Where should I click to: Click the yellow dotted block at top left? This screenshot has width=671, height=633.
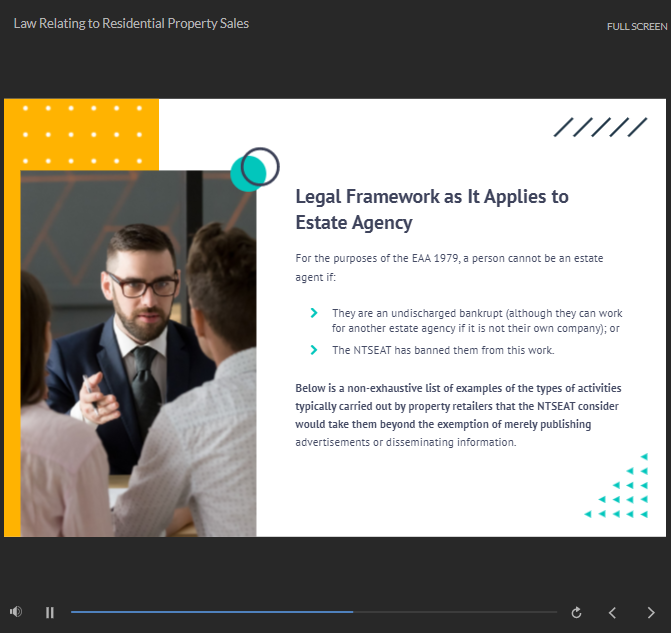[82, 132]
